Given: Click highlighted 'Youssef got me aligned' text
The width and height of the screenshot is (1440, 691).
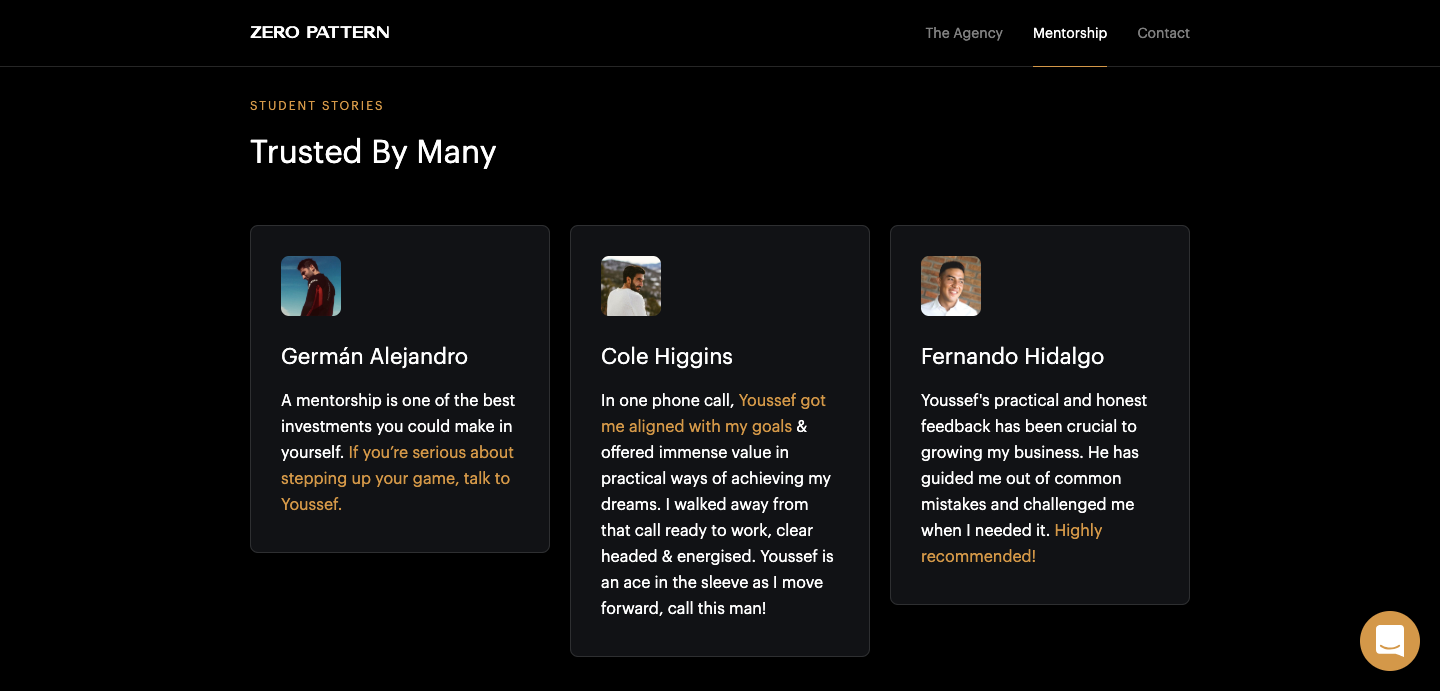Looking at the screenshot, I should click(x=713, y=413).
